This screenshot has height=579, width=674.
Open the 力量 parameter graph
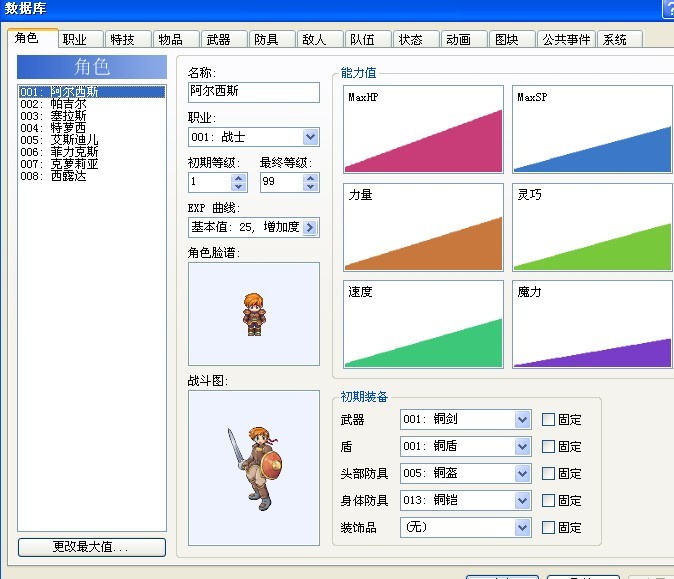pos(423,227)
